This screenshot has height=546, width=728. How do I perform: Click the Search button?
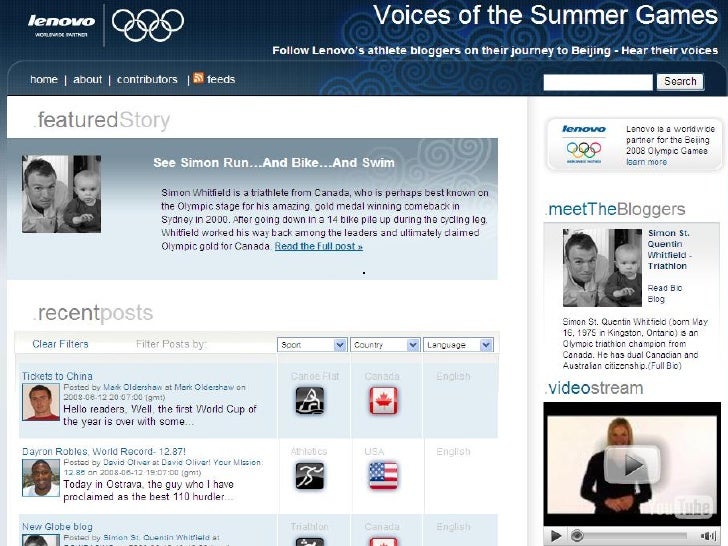point(680,82)
